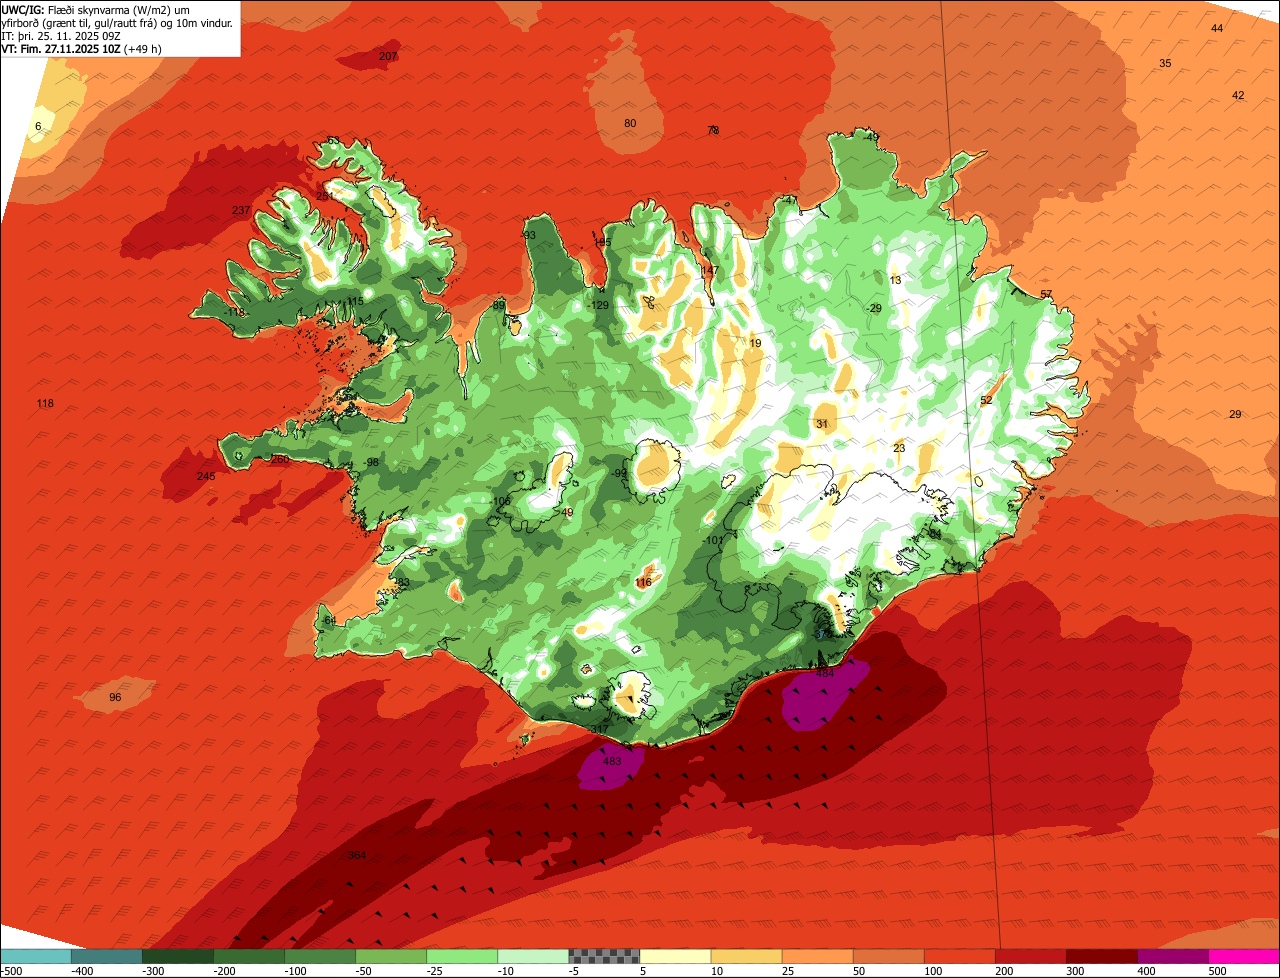Pick the dark green swatch between -200 and -100
Viewport: 1280px width, 978px height.
coord(250,956)
